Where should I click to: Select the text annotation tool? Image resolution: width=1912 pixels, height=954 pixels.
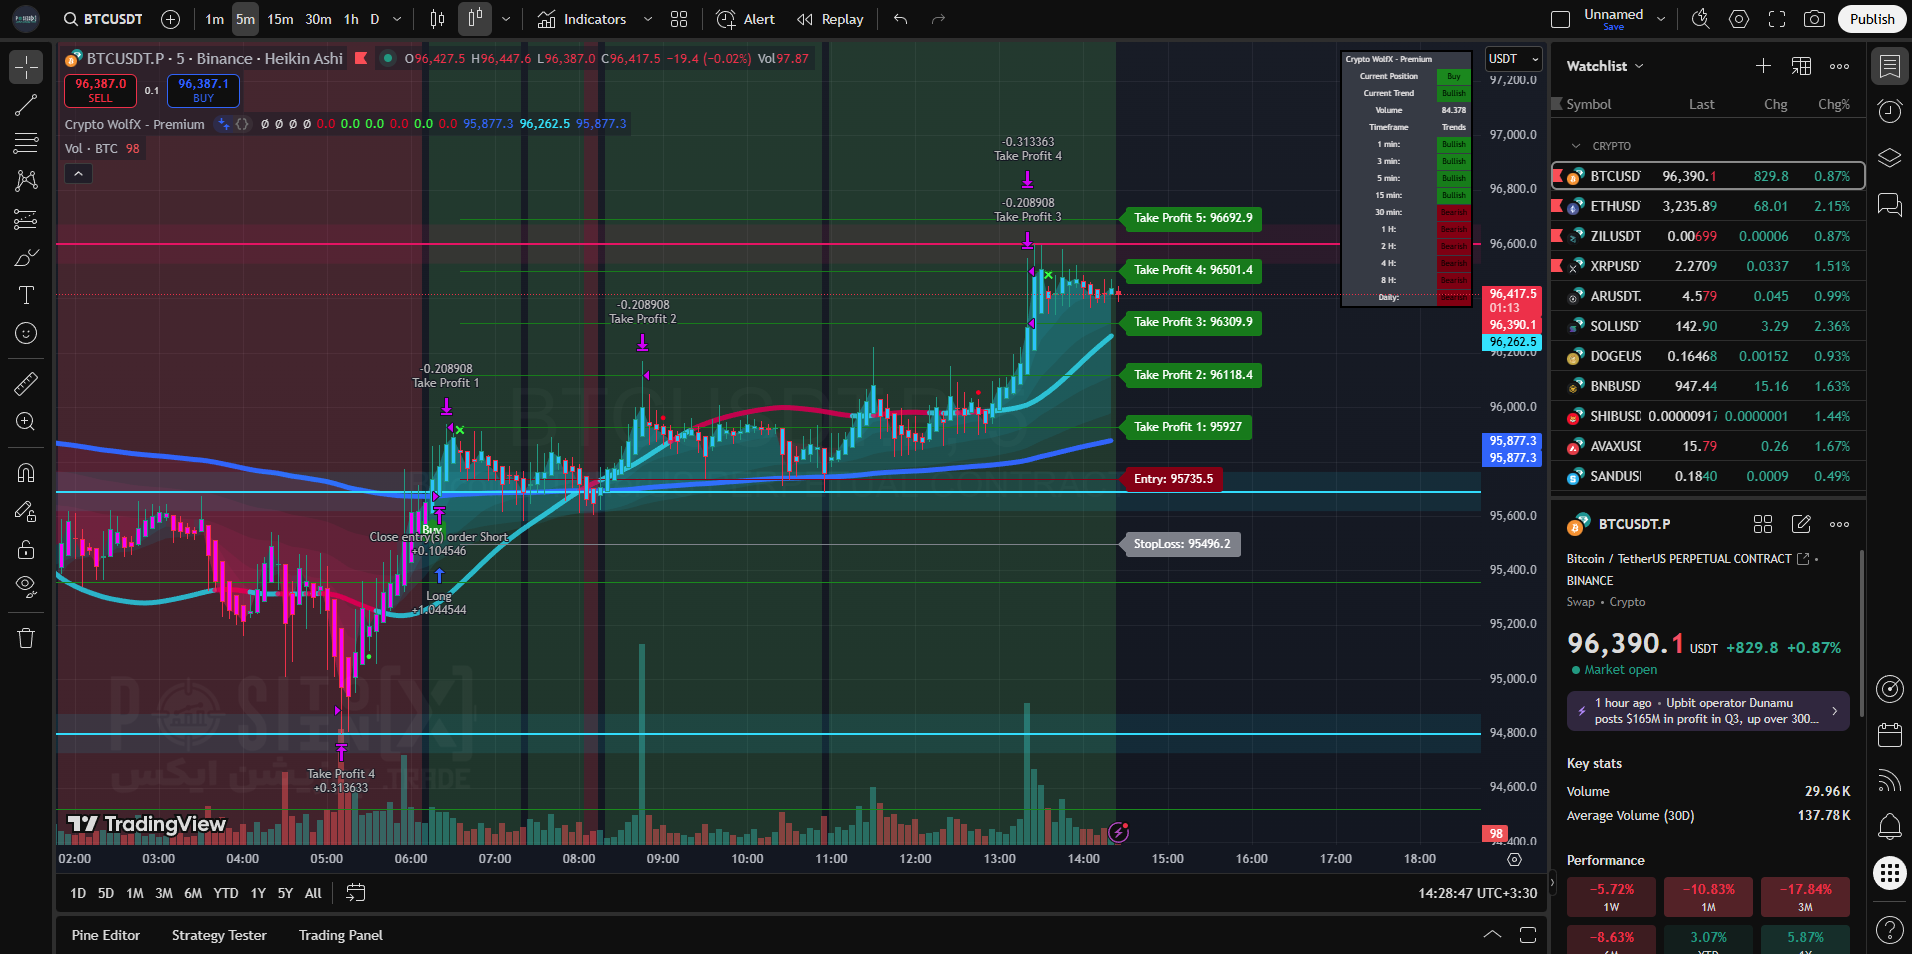pos(26,295)
